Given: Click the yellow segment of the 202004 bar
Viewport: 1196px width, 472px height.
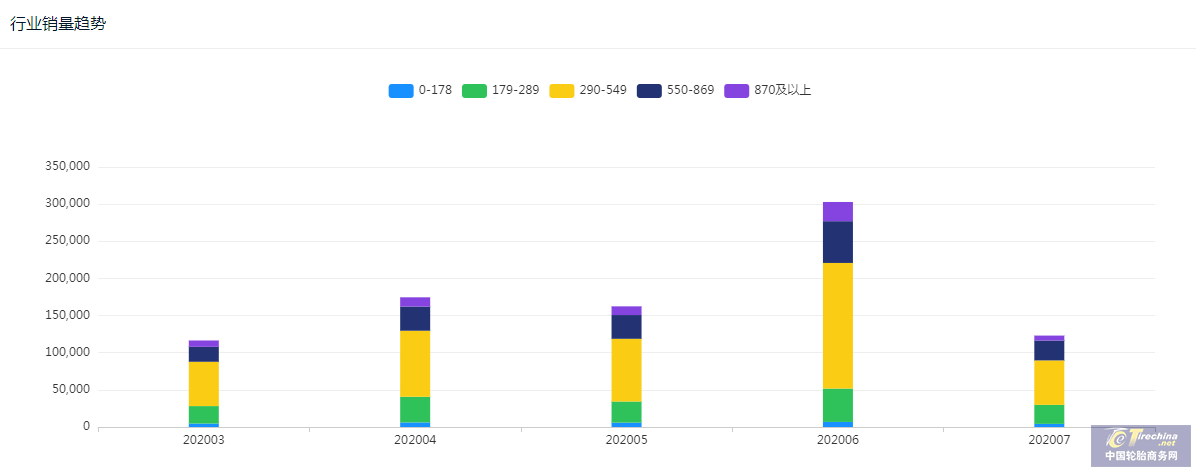Looking at the screenshot, I should [415, 364].
